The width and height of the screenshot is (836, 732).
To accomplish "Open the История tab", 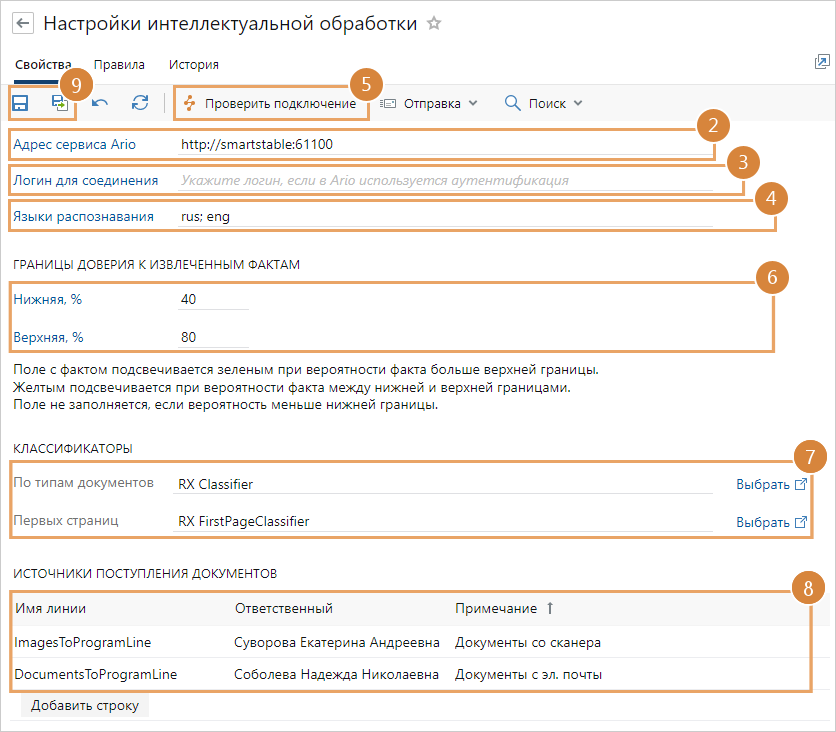I will pyautogui.click(x=193, y=65).
